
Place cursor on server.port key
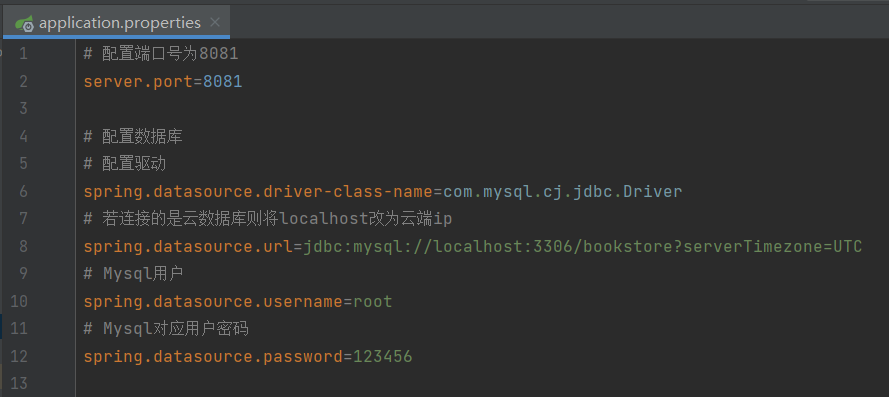[x=138, y=82]
